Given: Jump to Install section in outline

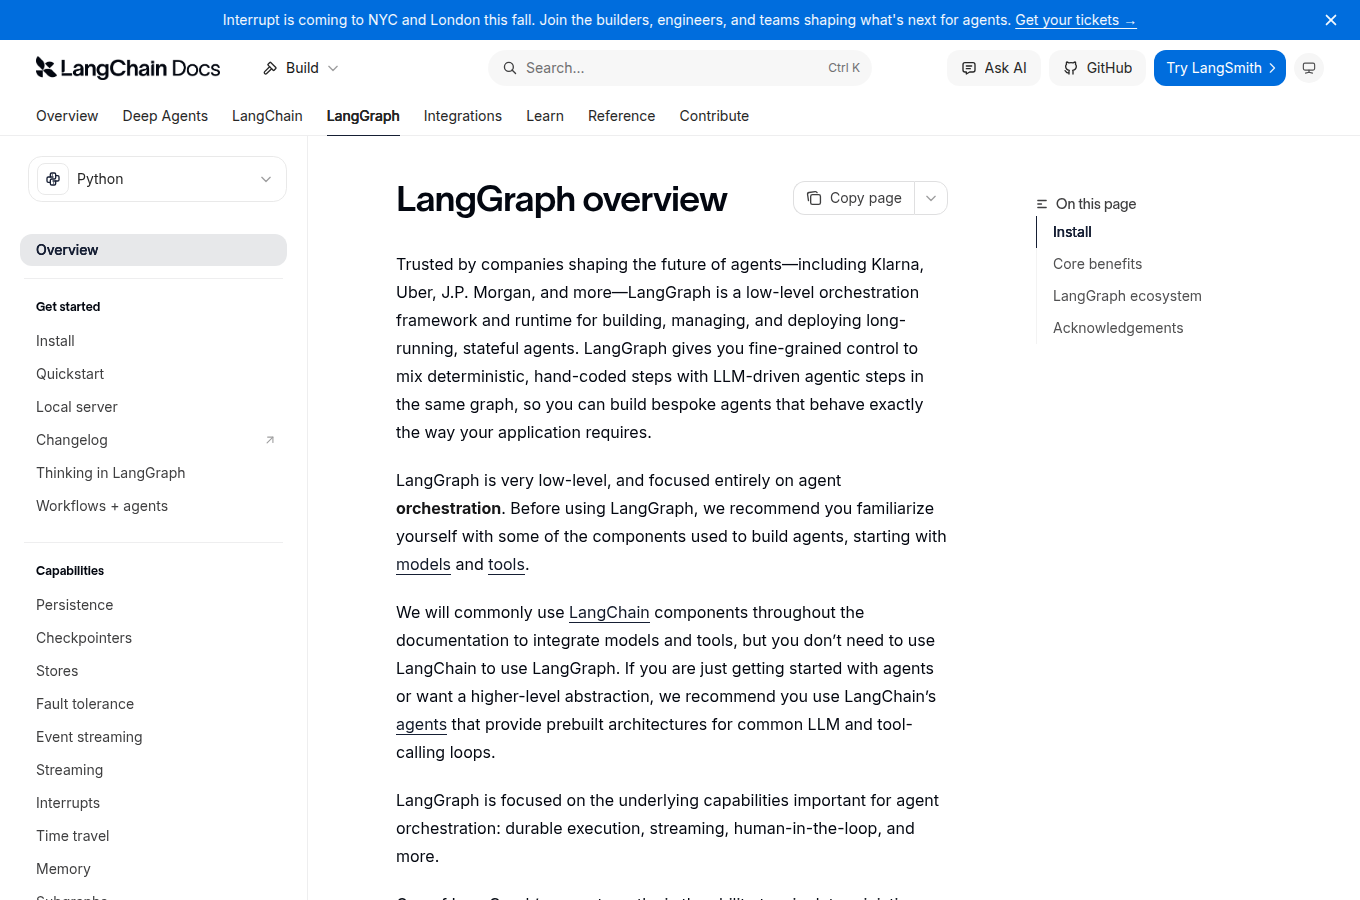Looking at the screenshot, I should coord(1072,232).
